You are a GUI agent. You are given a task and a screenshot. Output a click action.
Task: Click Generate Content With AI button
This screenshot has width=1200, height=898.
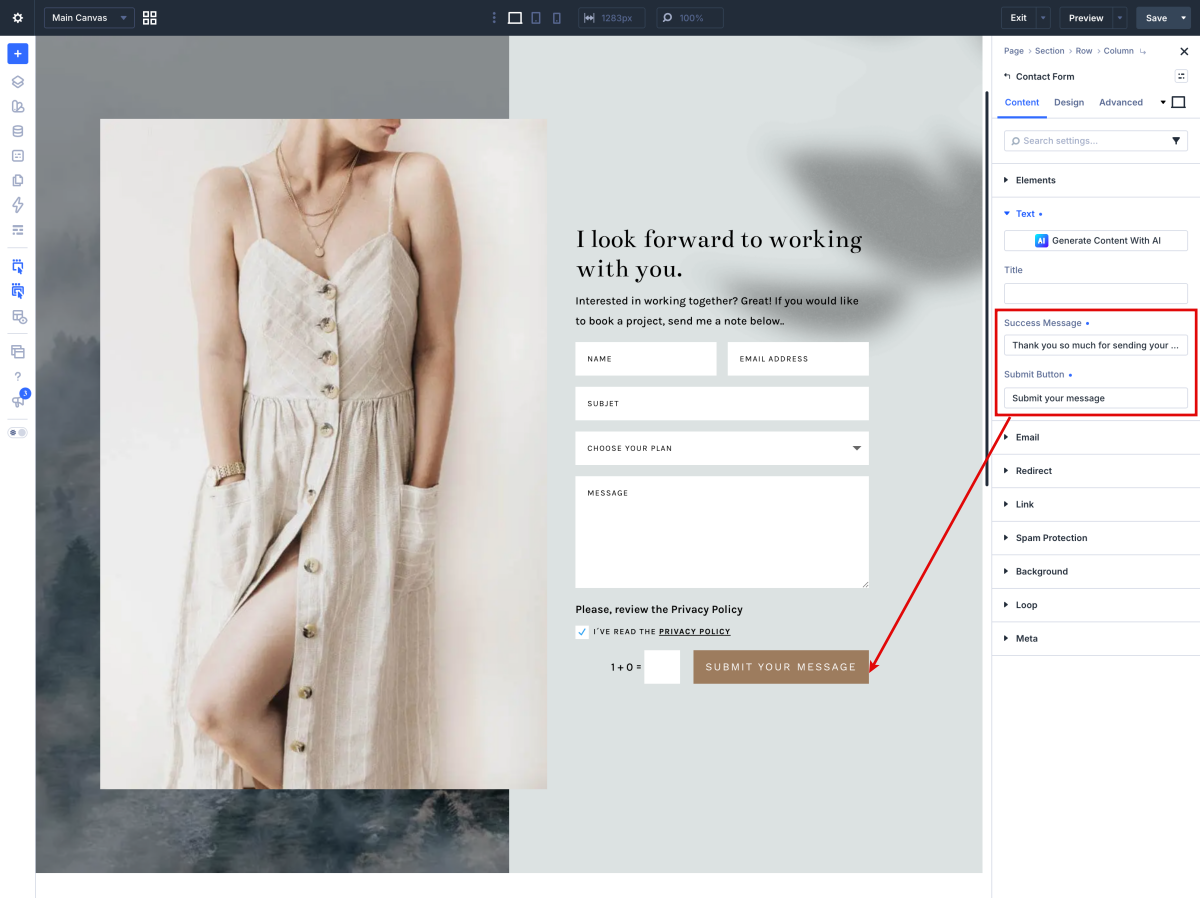[x=1096, y=240]
